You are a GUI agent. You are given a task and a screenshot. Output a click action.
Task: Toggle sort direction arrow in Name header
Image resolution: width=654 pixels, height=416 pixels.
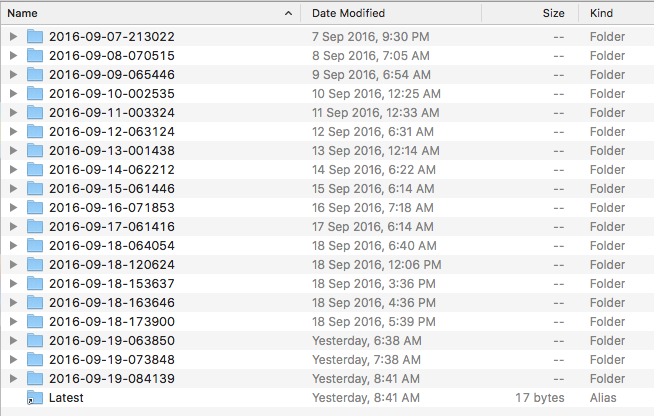tap(289, 13)
